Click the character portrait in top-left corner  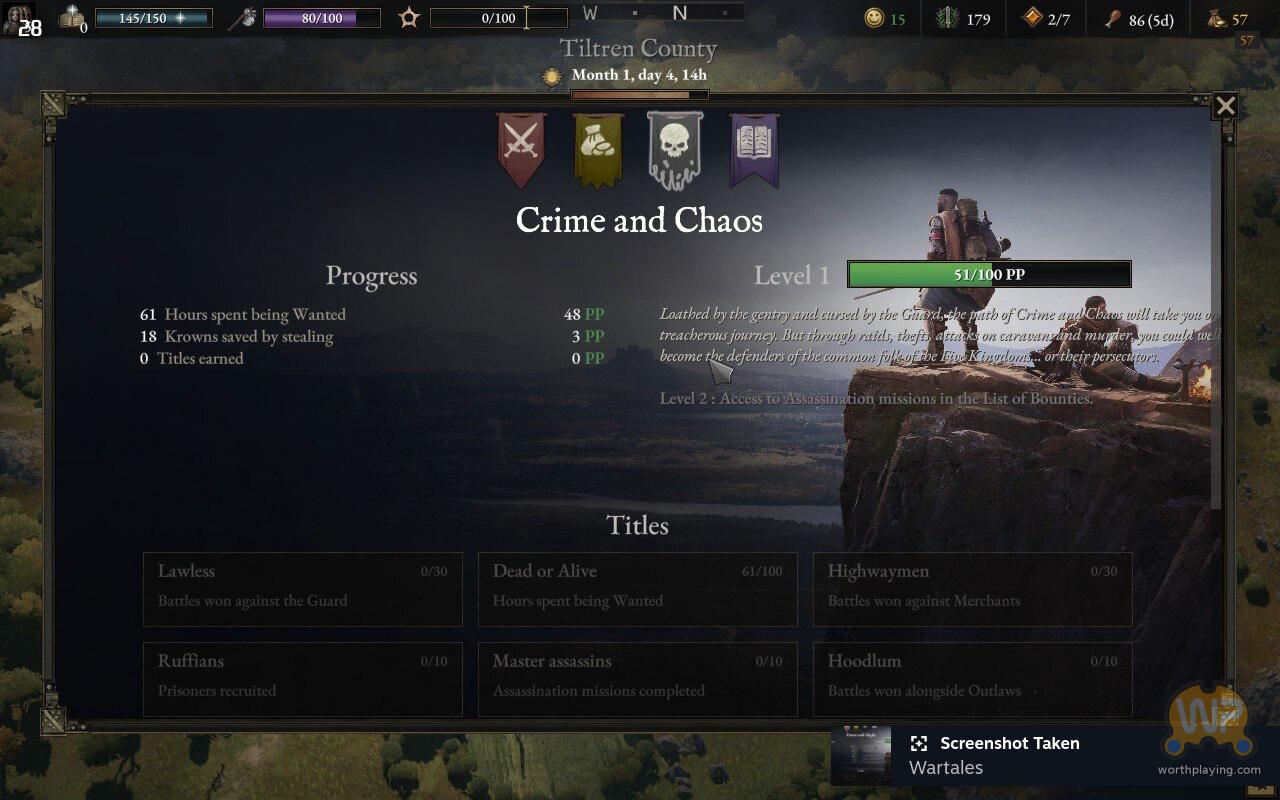pyautogui.click(x=20, y=19)
